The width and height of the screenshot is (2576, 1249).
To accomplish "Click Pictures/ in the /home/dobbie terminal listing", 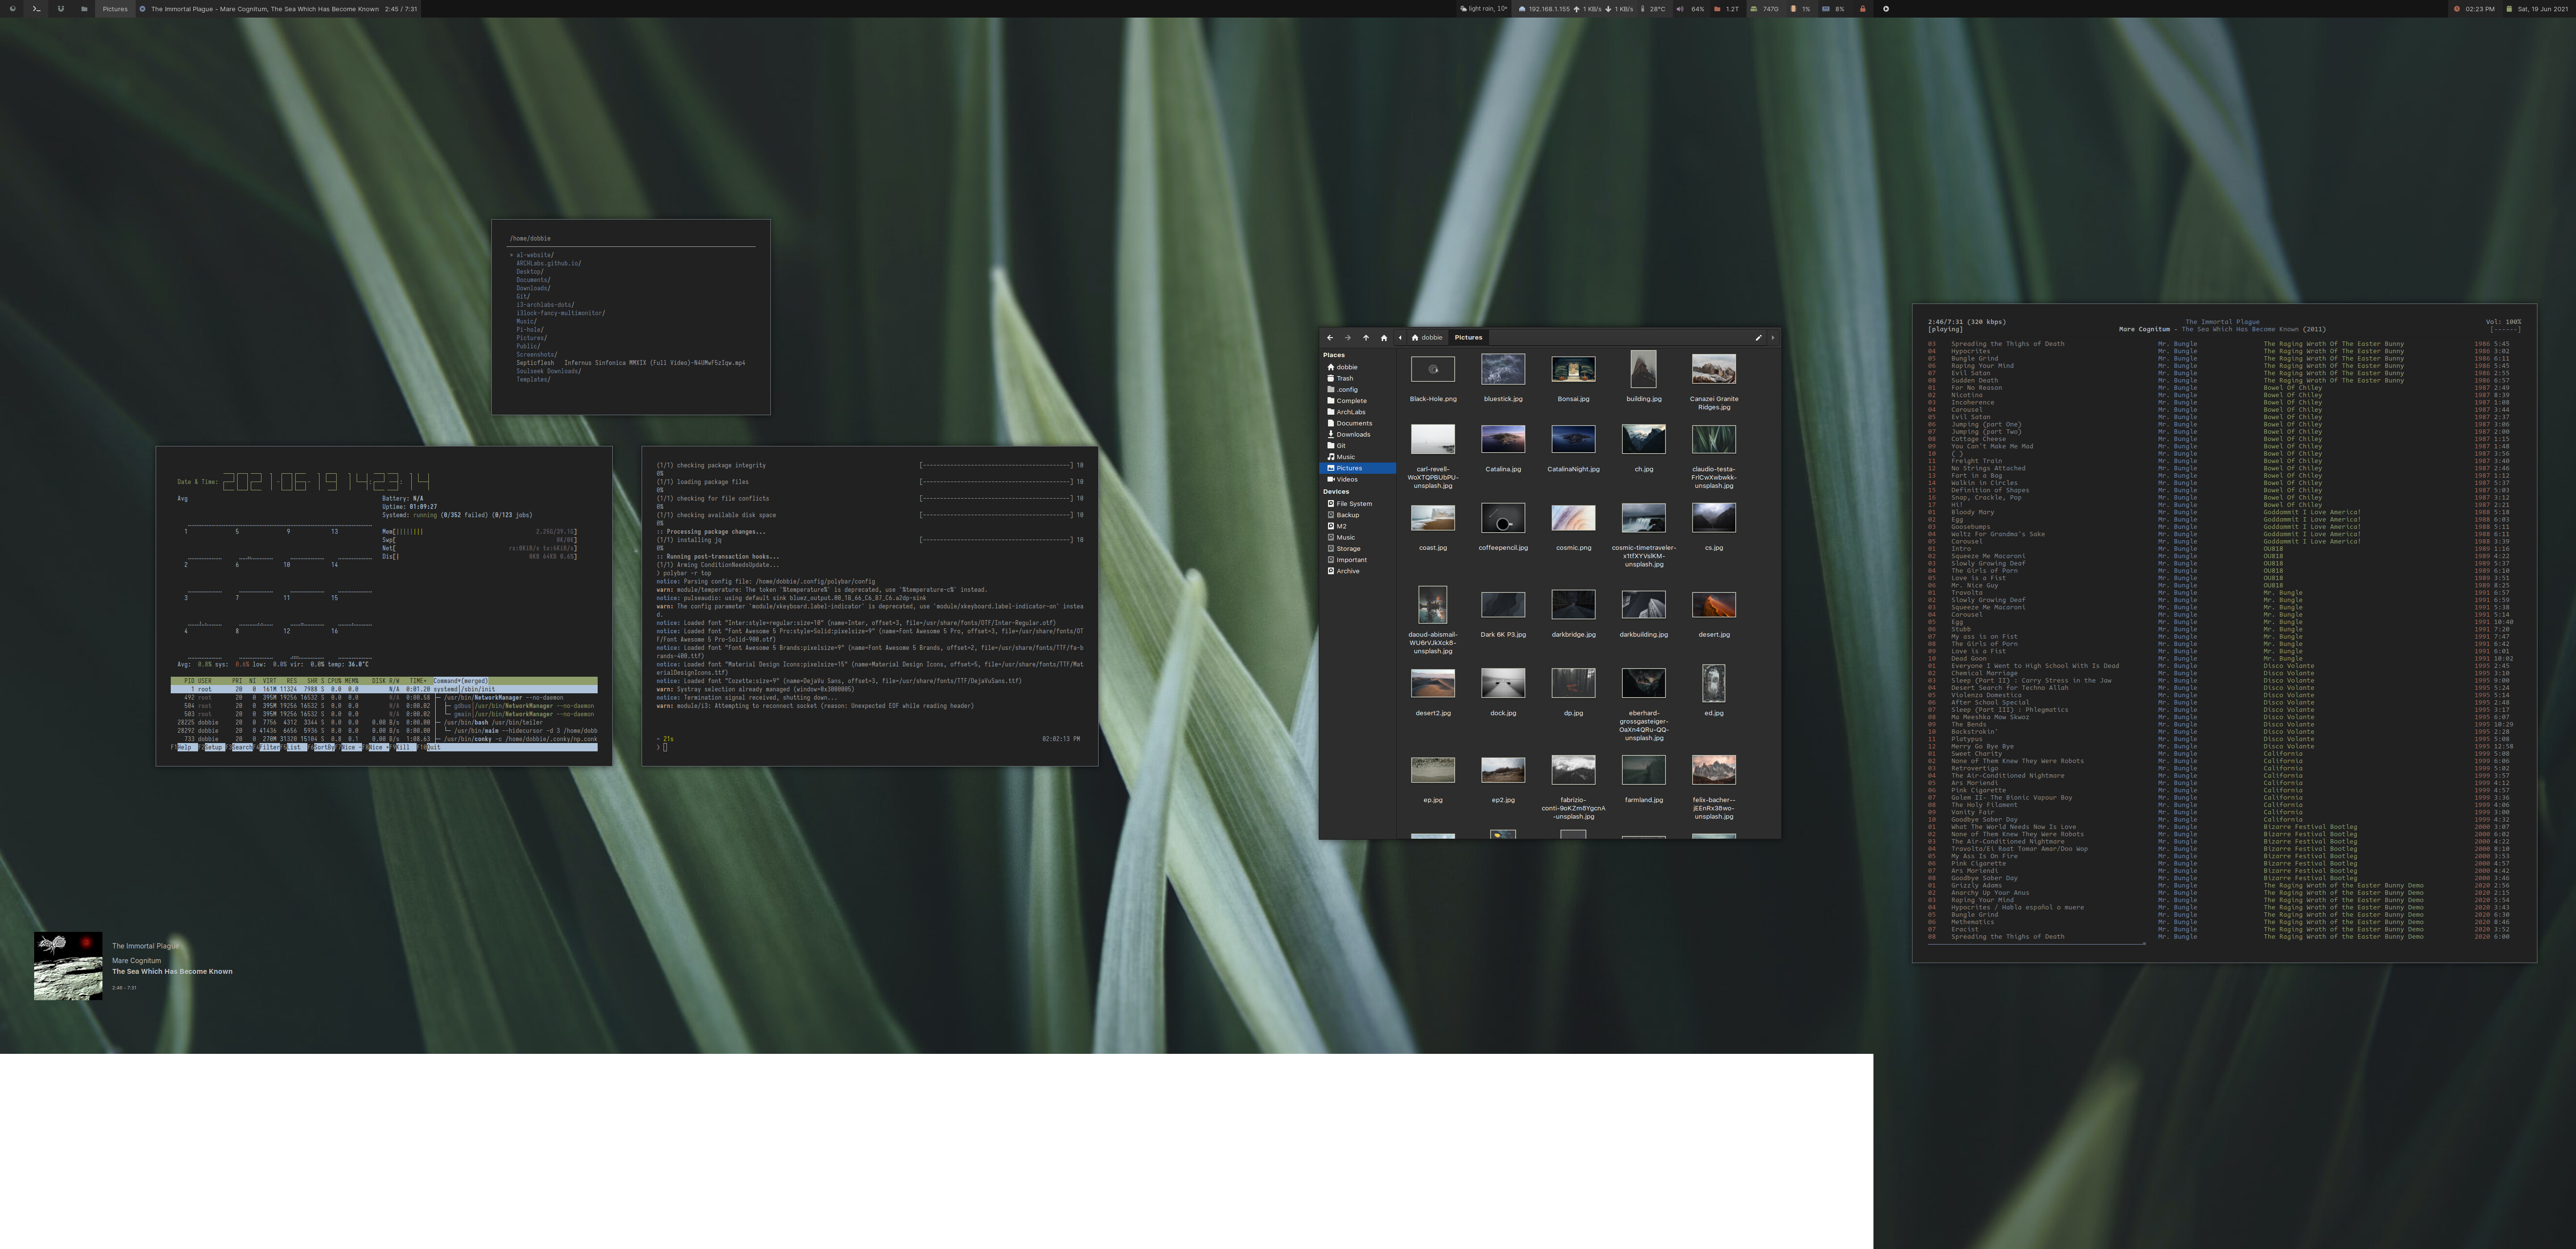I will point(531,338).
